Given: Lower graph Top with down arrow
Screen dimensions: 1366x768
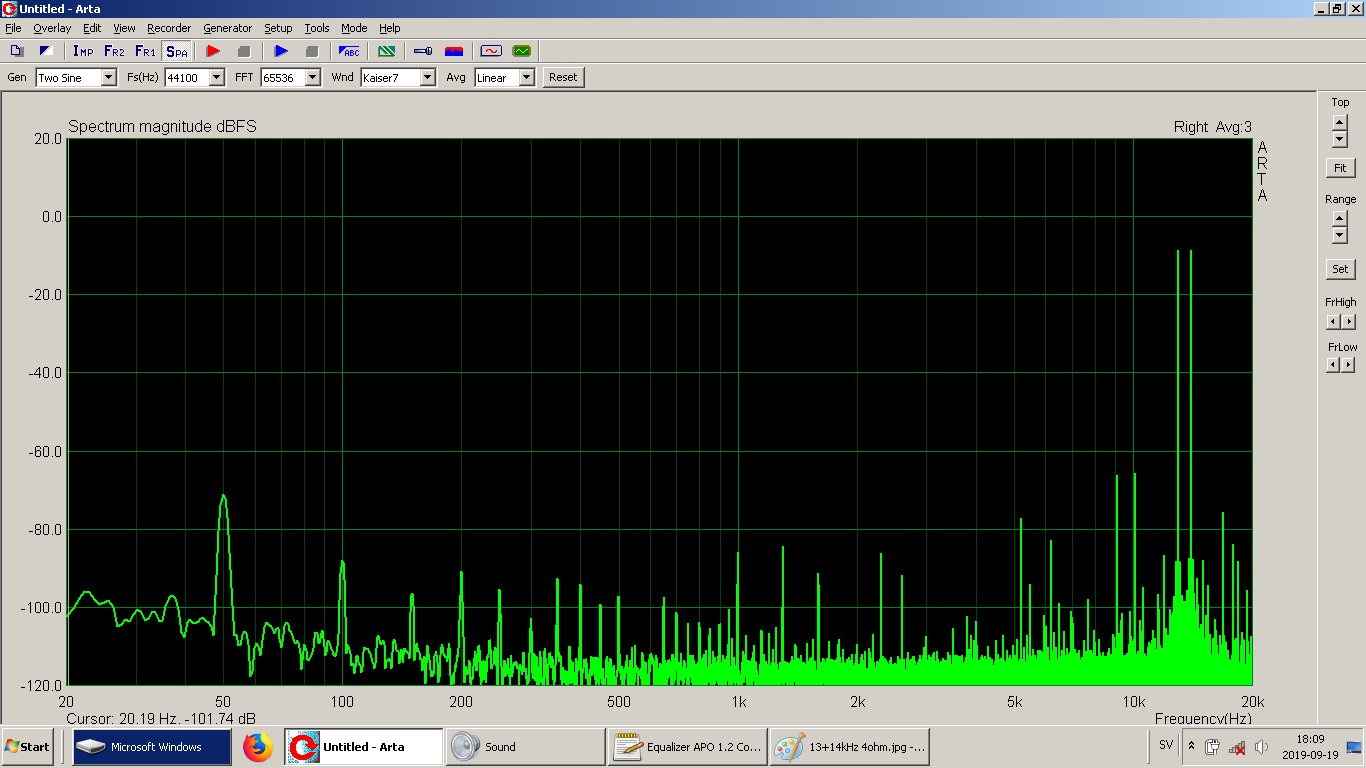Looking at the screenshot, I should point(1340,139).
